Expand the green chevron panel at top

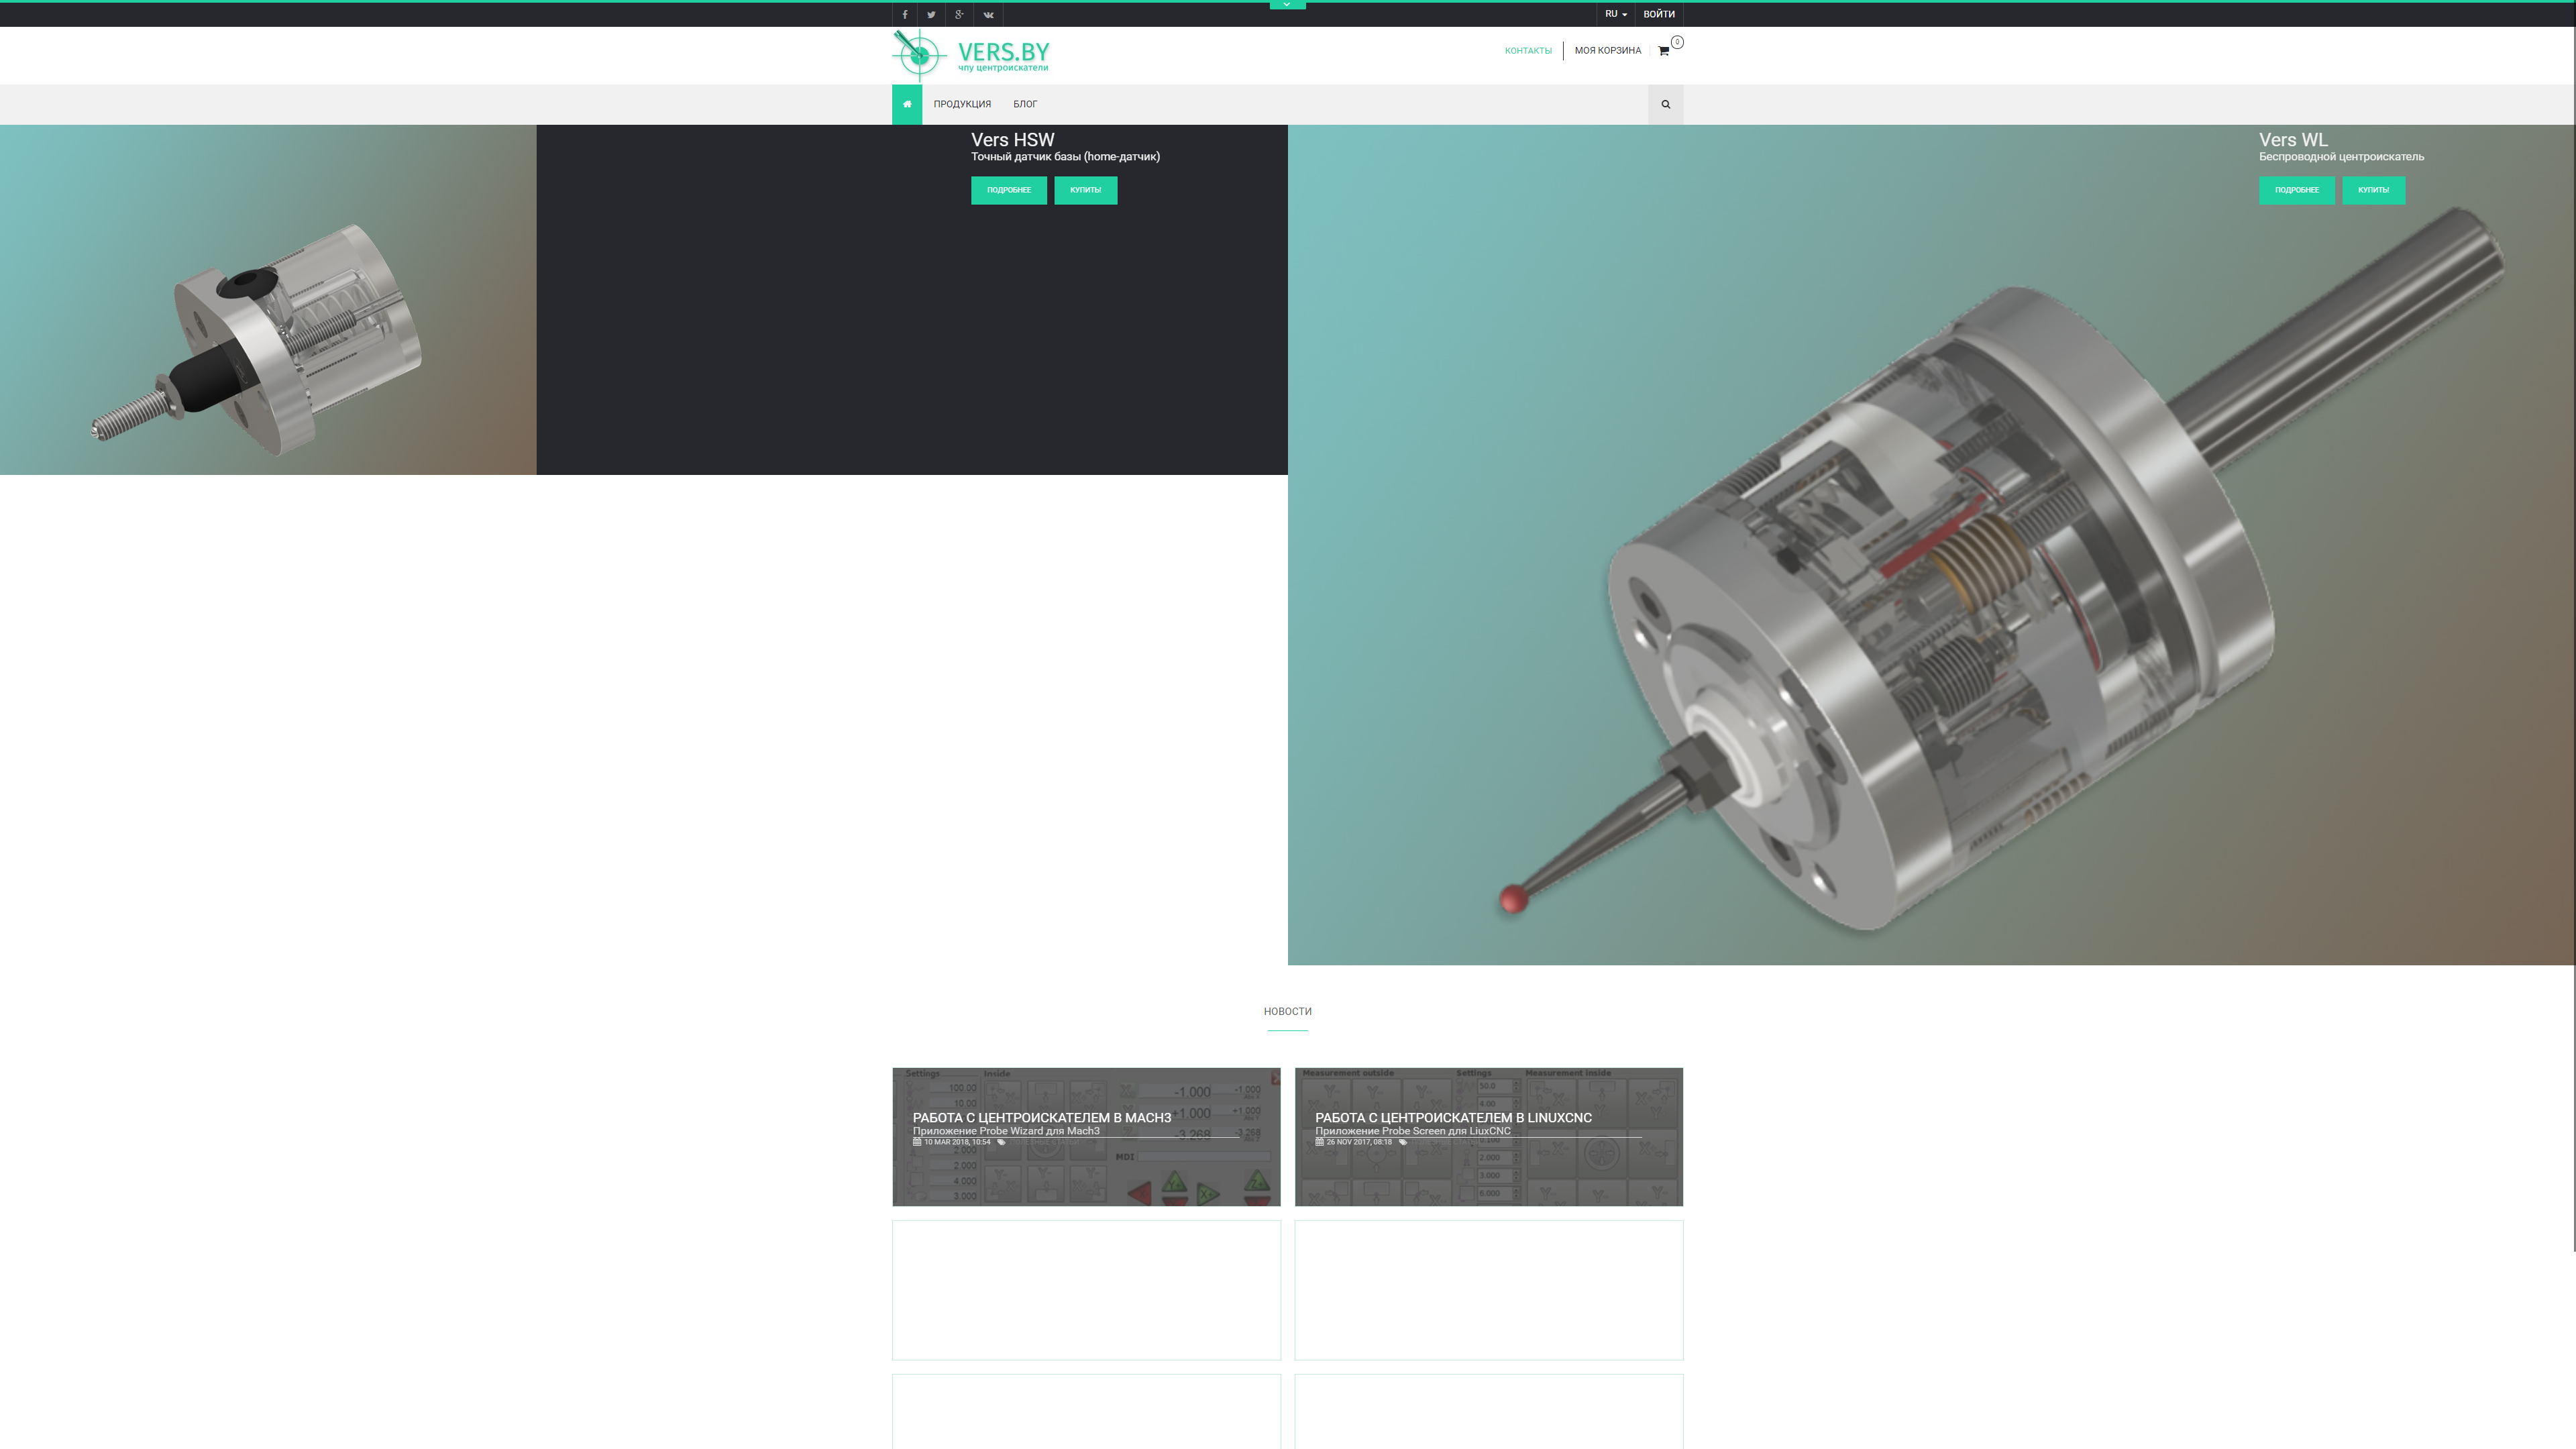point(1287,5)
